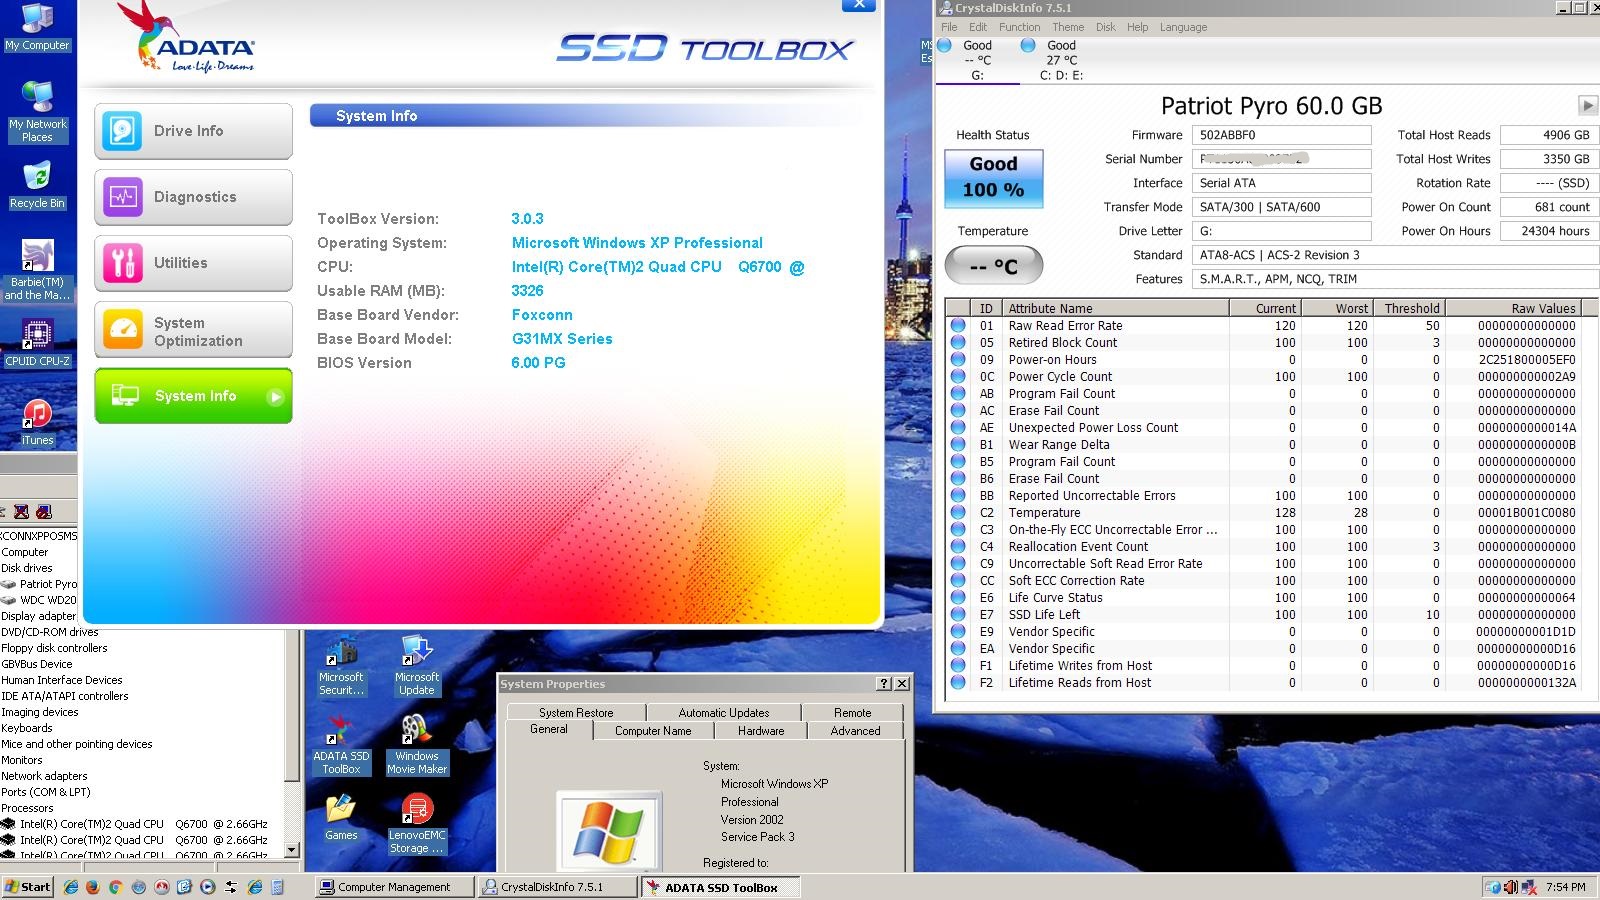Select Patriot Pyro in the device tree

click(48, 584)
